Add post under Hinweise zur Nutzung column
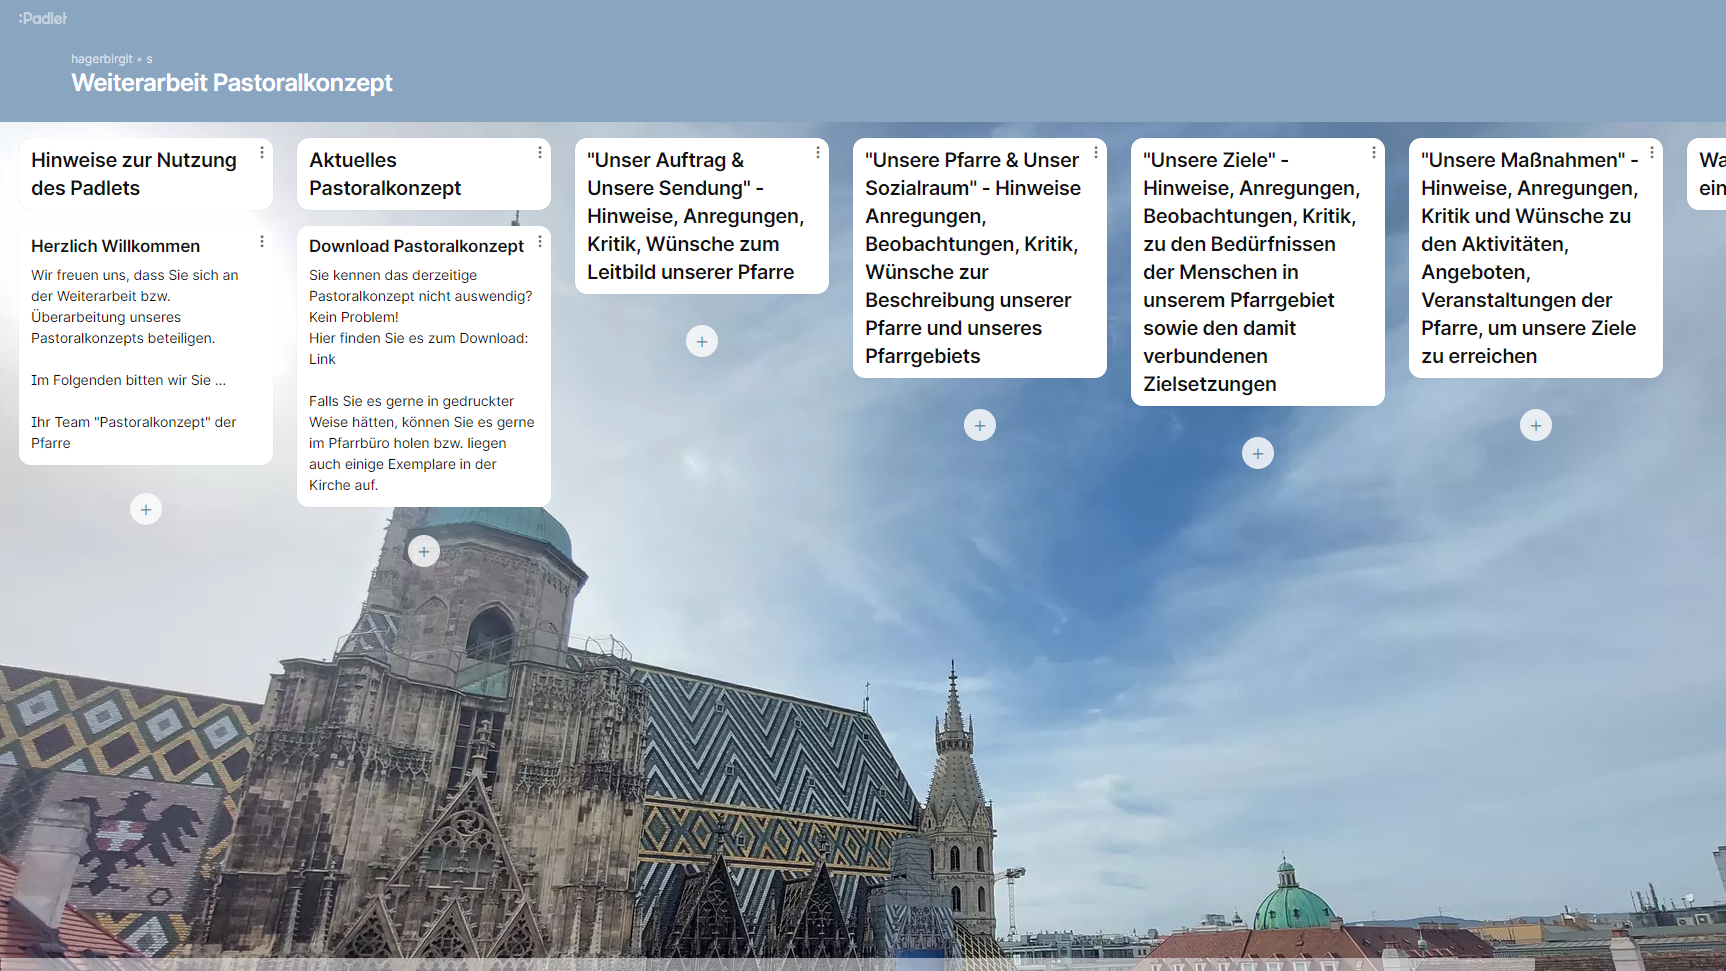The width and height of the screenshot is (1726, 971). tap(146, 510)
